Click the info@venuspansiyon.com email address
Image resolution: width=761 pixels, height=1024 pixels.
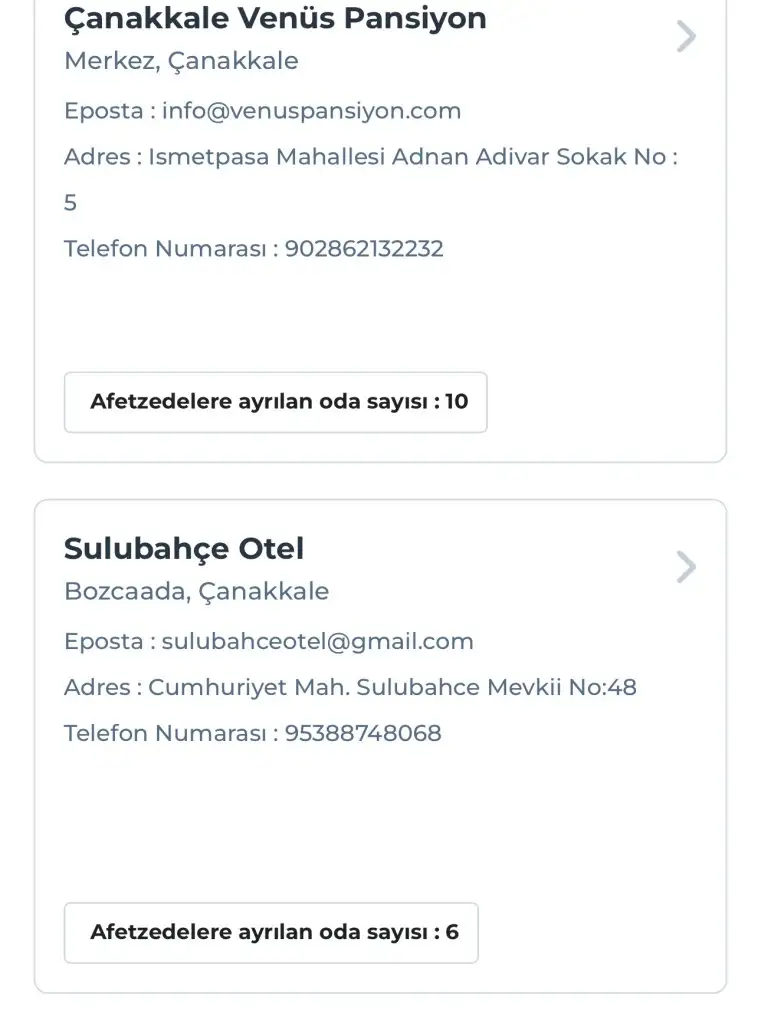point(311,111)
